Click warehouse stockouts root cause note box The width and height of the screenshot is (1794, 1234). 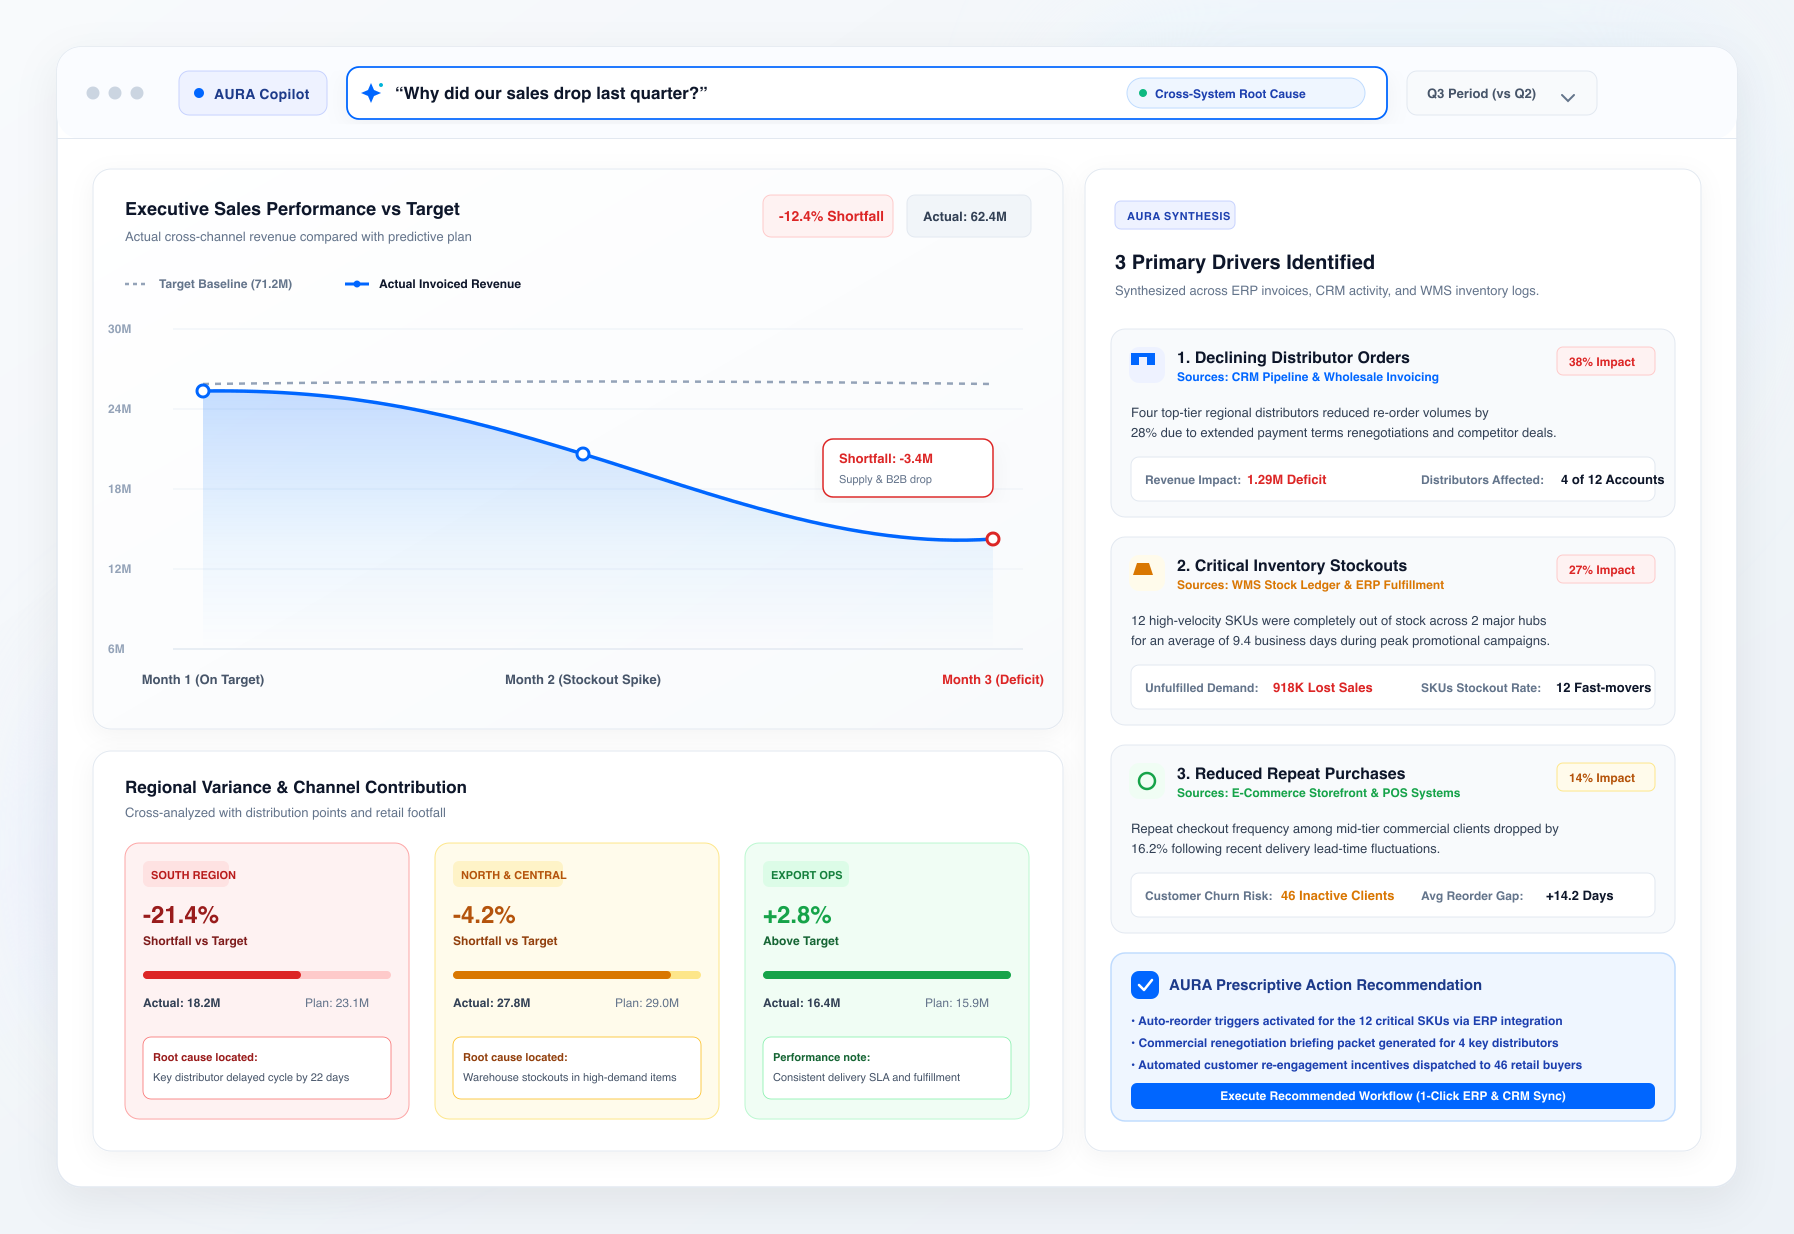(x=577, y=1068)
